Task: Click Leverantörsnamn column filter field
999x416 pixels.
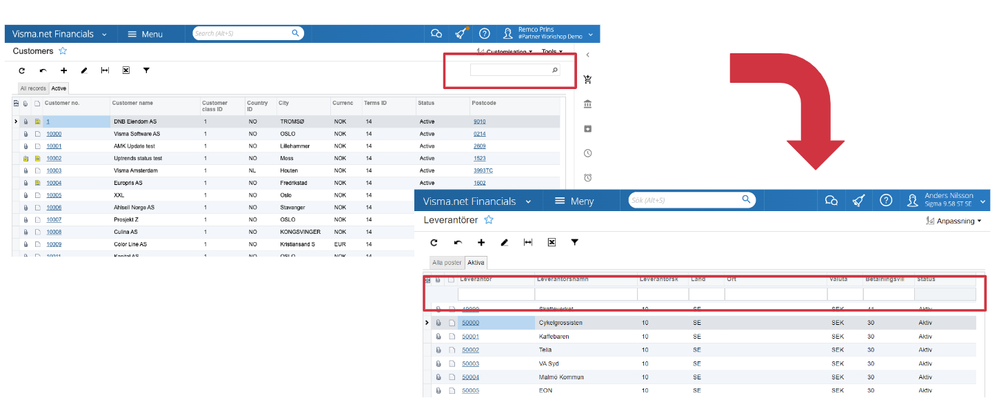Action: pyautogui.click(x=586, y=294)
